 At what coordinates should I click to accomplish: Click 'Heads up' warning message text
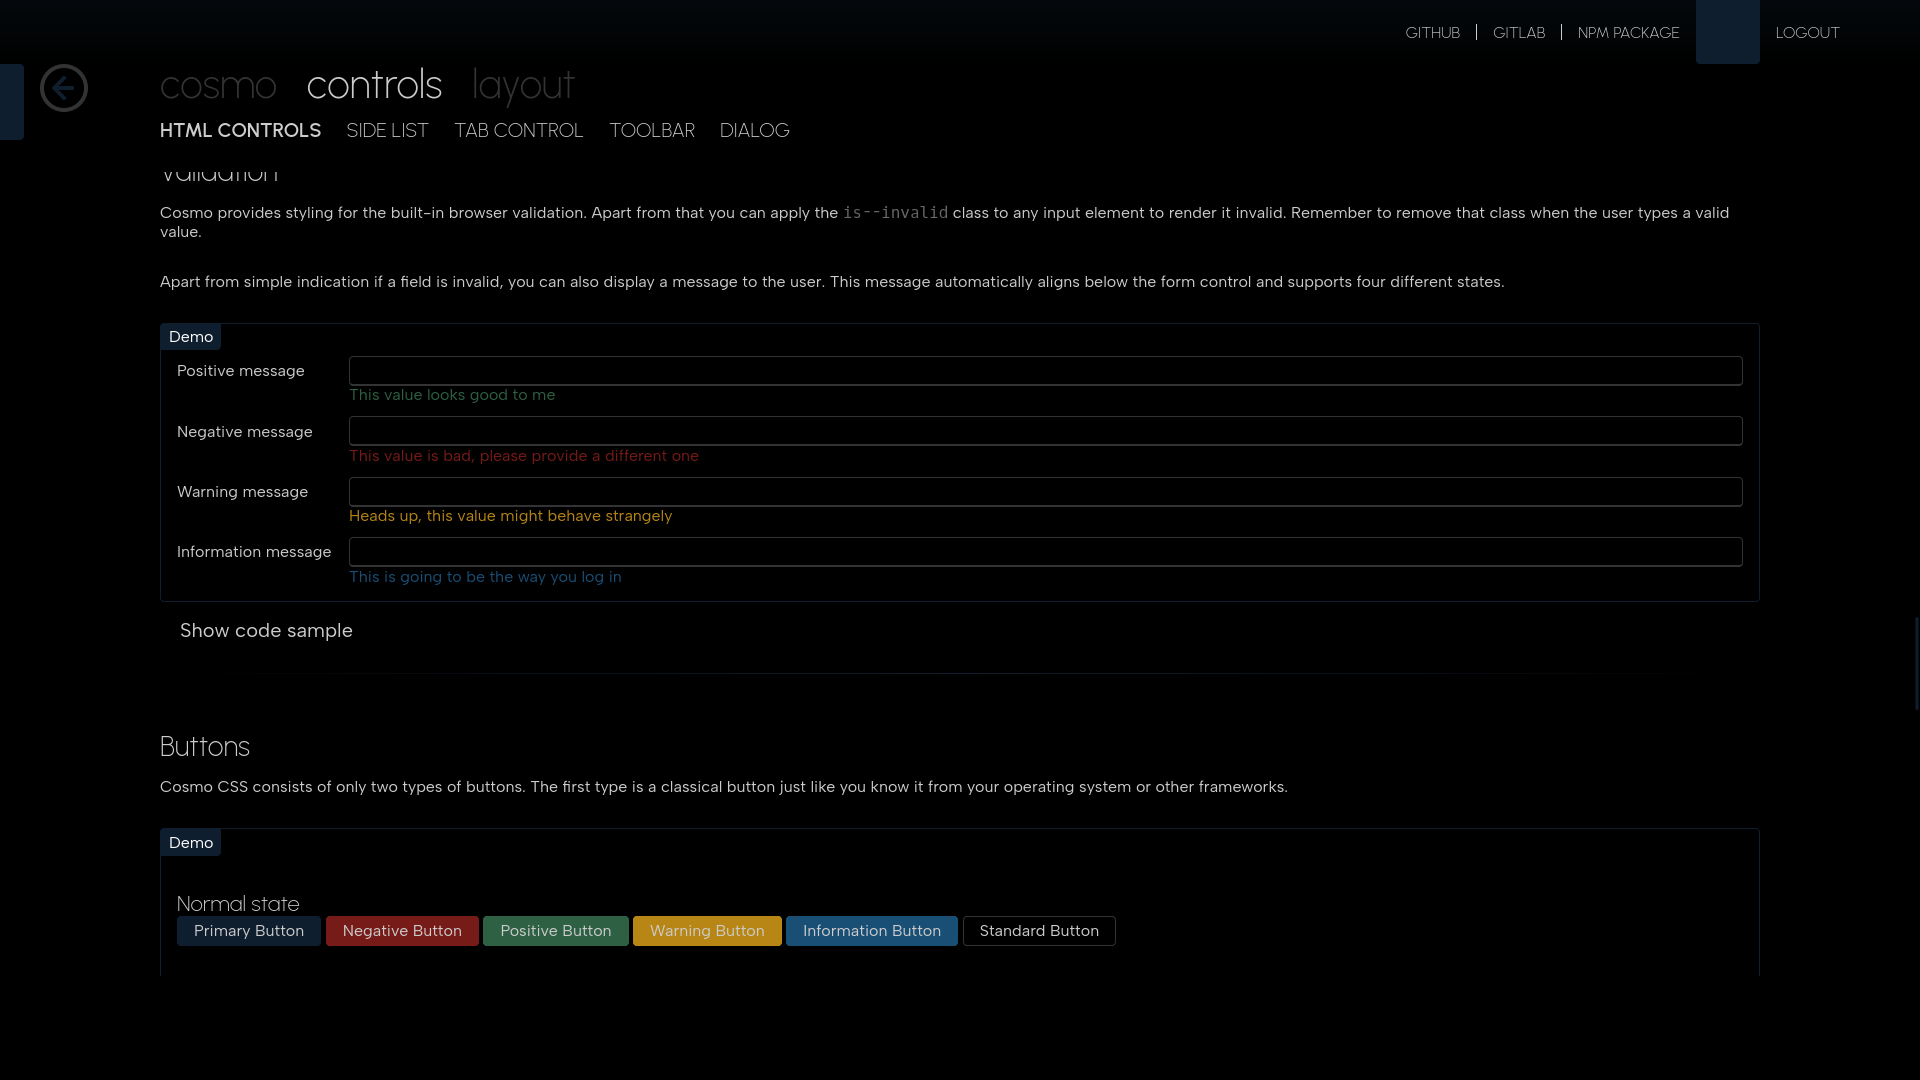pos(510,516)
